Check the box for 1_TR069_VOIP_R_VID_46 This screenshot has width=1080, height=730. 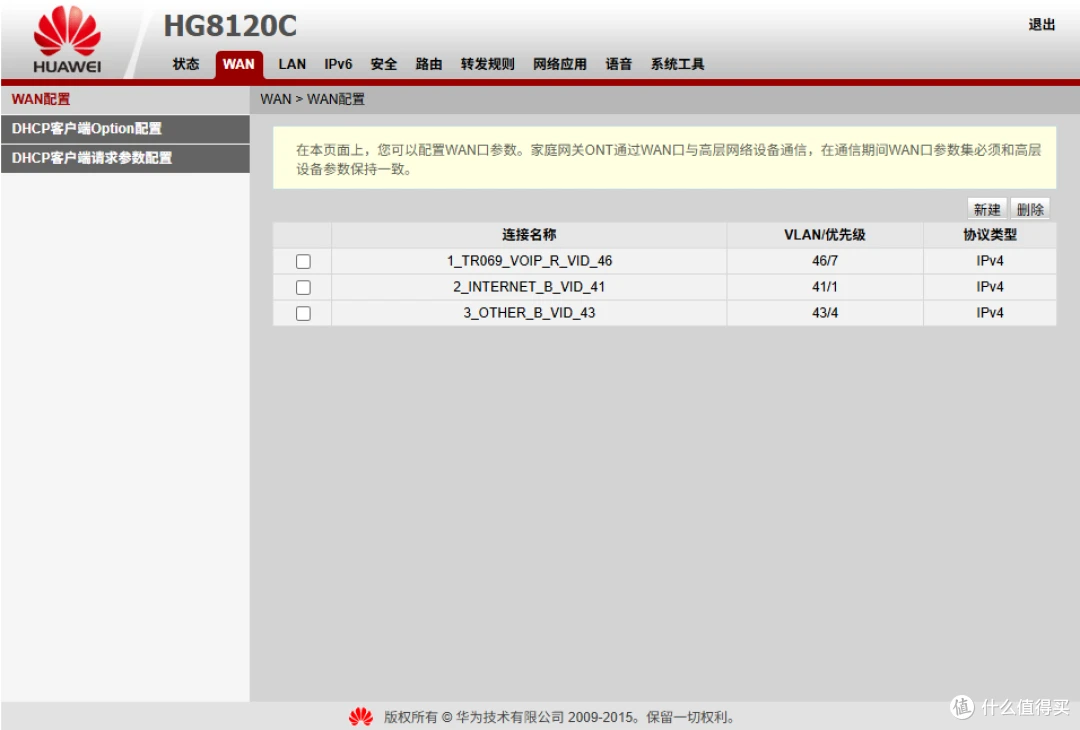point(303,262)
